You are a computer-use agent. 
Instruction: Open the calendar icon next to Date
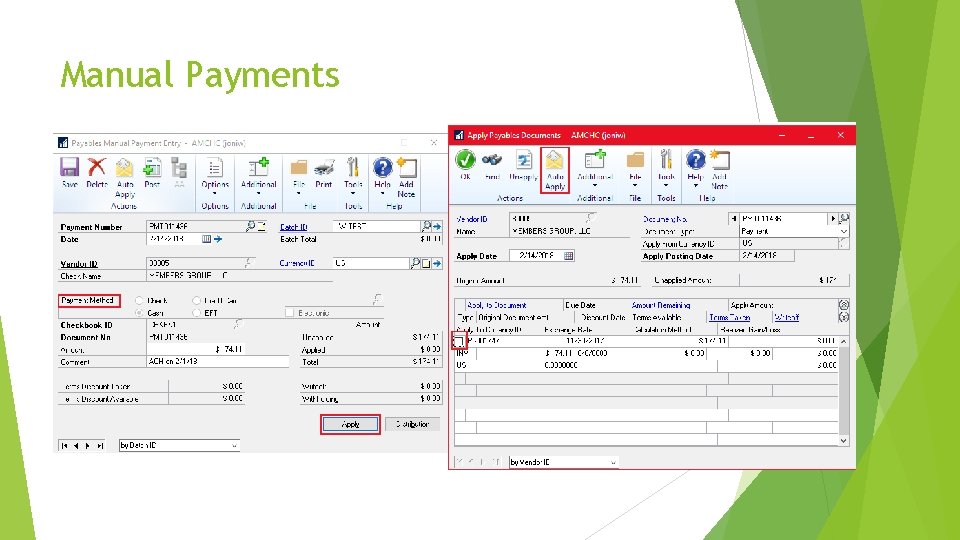click(x=206, y=239)
